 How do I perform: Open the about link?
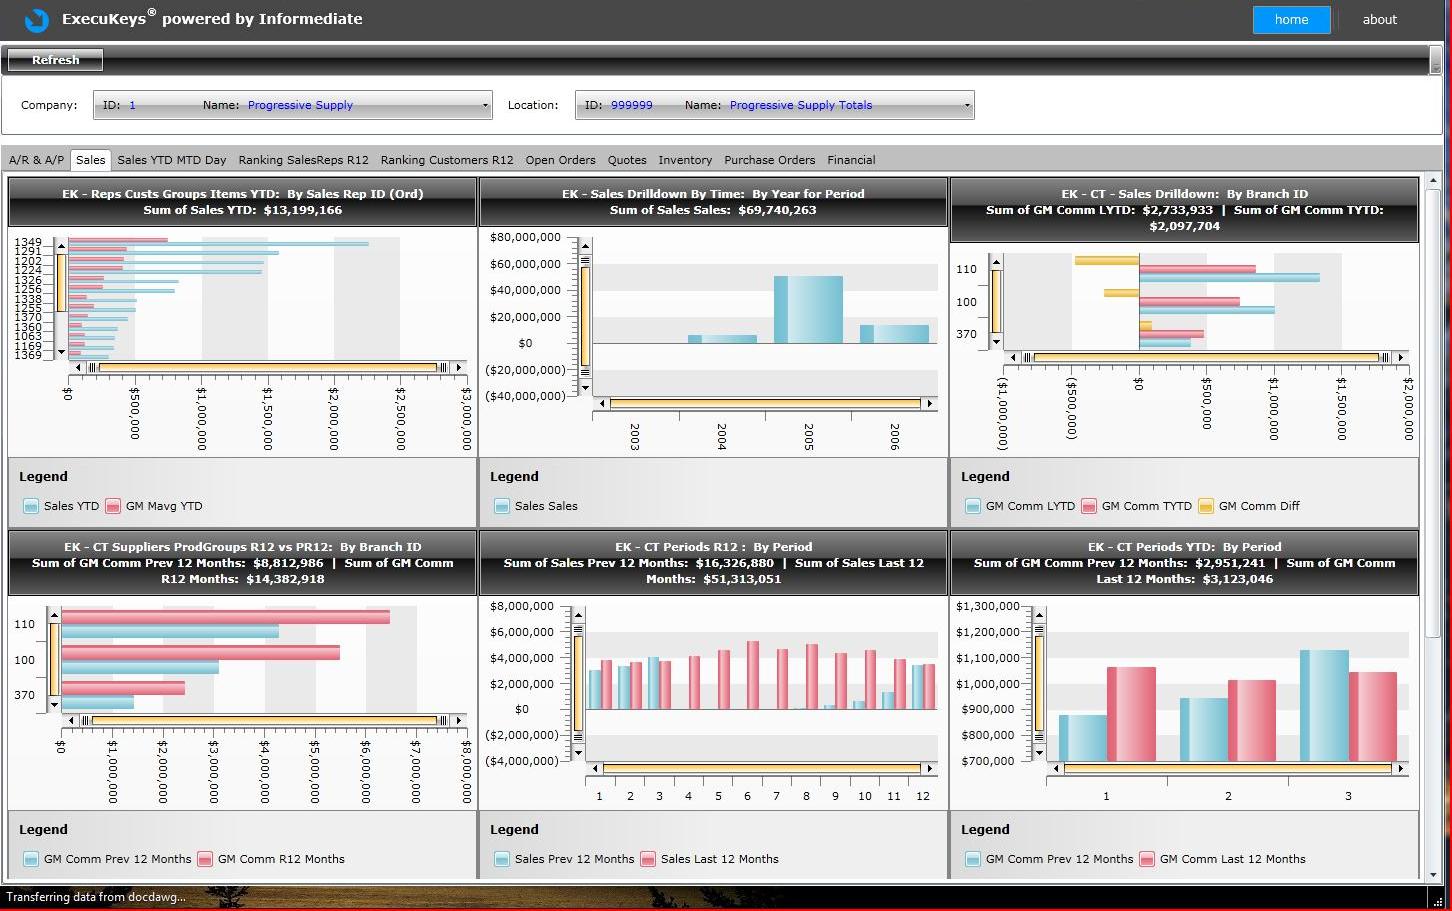(x=1379, y=19)
